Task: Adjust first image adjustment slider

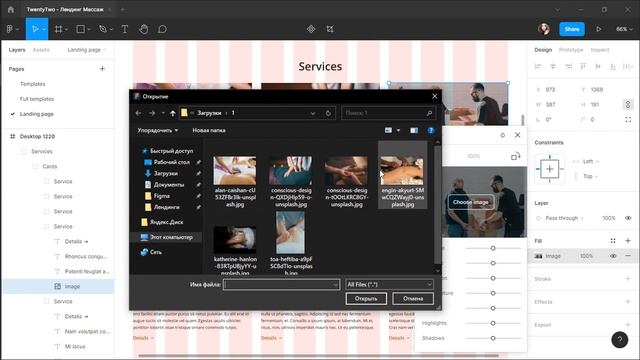Action: tap(493, 248)
